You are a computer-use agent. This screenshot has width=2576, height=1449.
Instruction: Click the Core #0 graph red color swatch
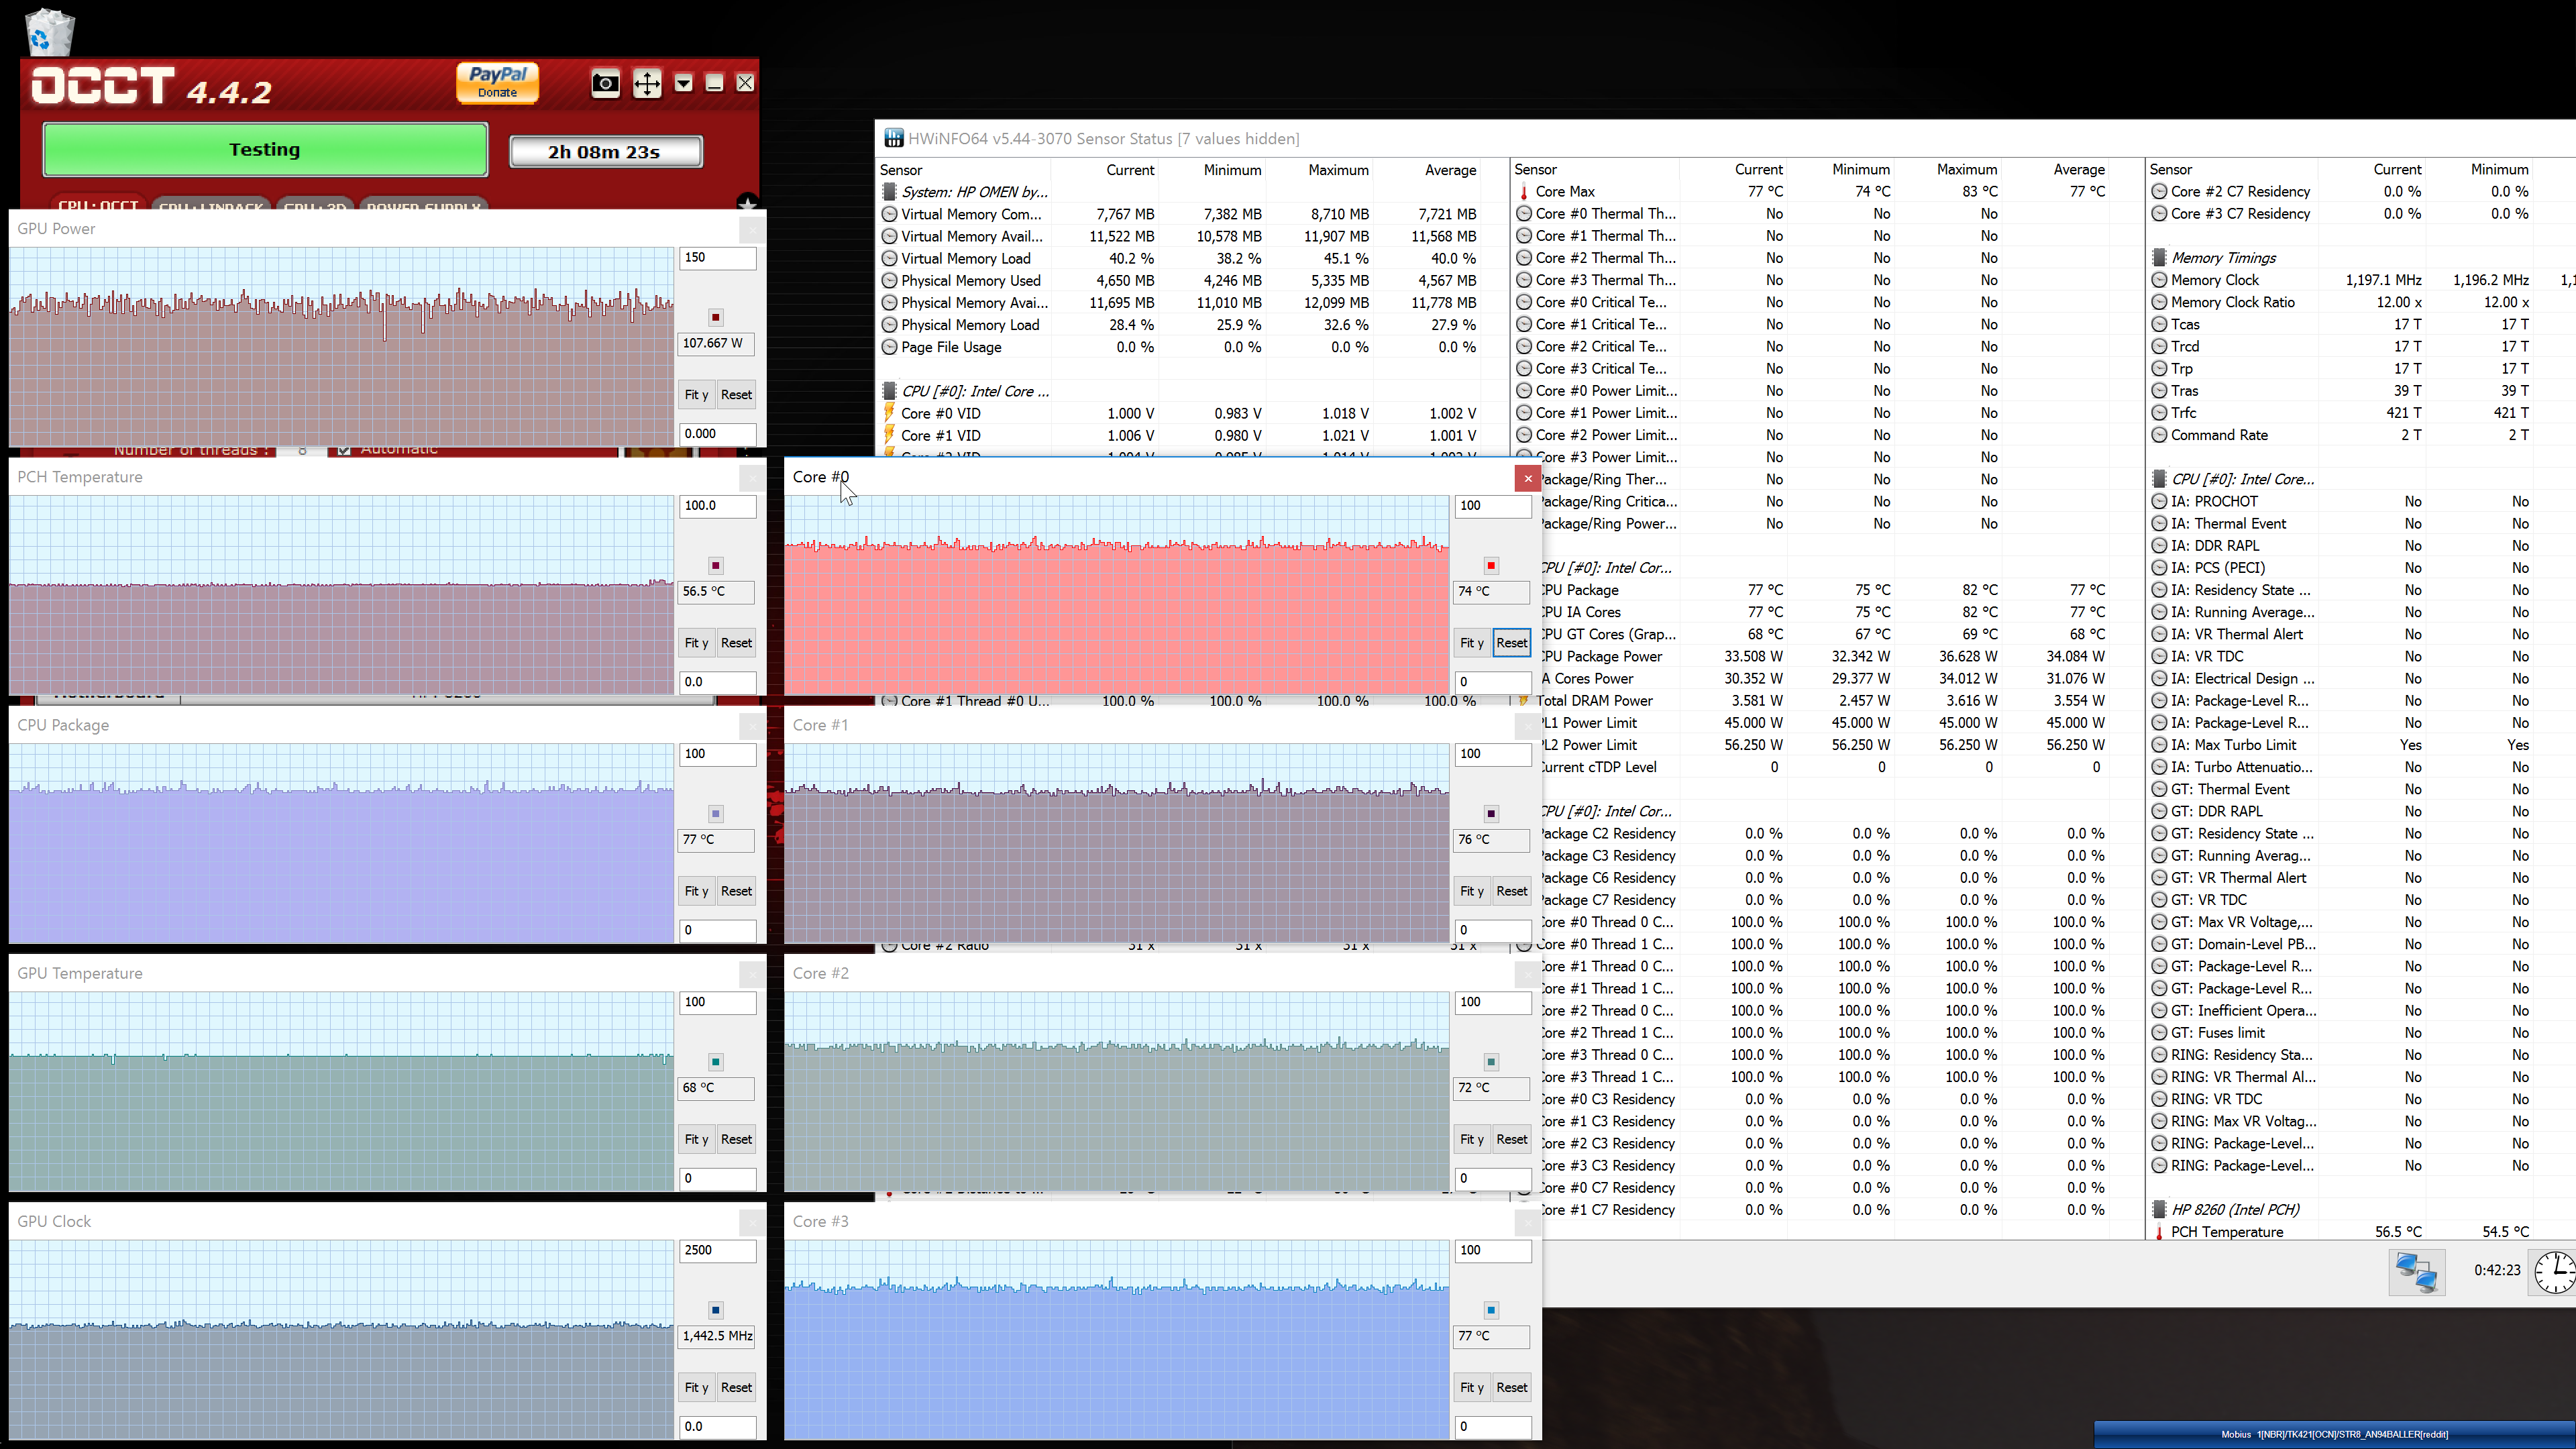click(x=1491, y=565)
